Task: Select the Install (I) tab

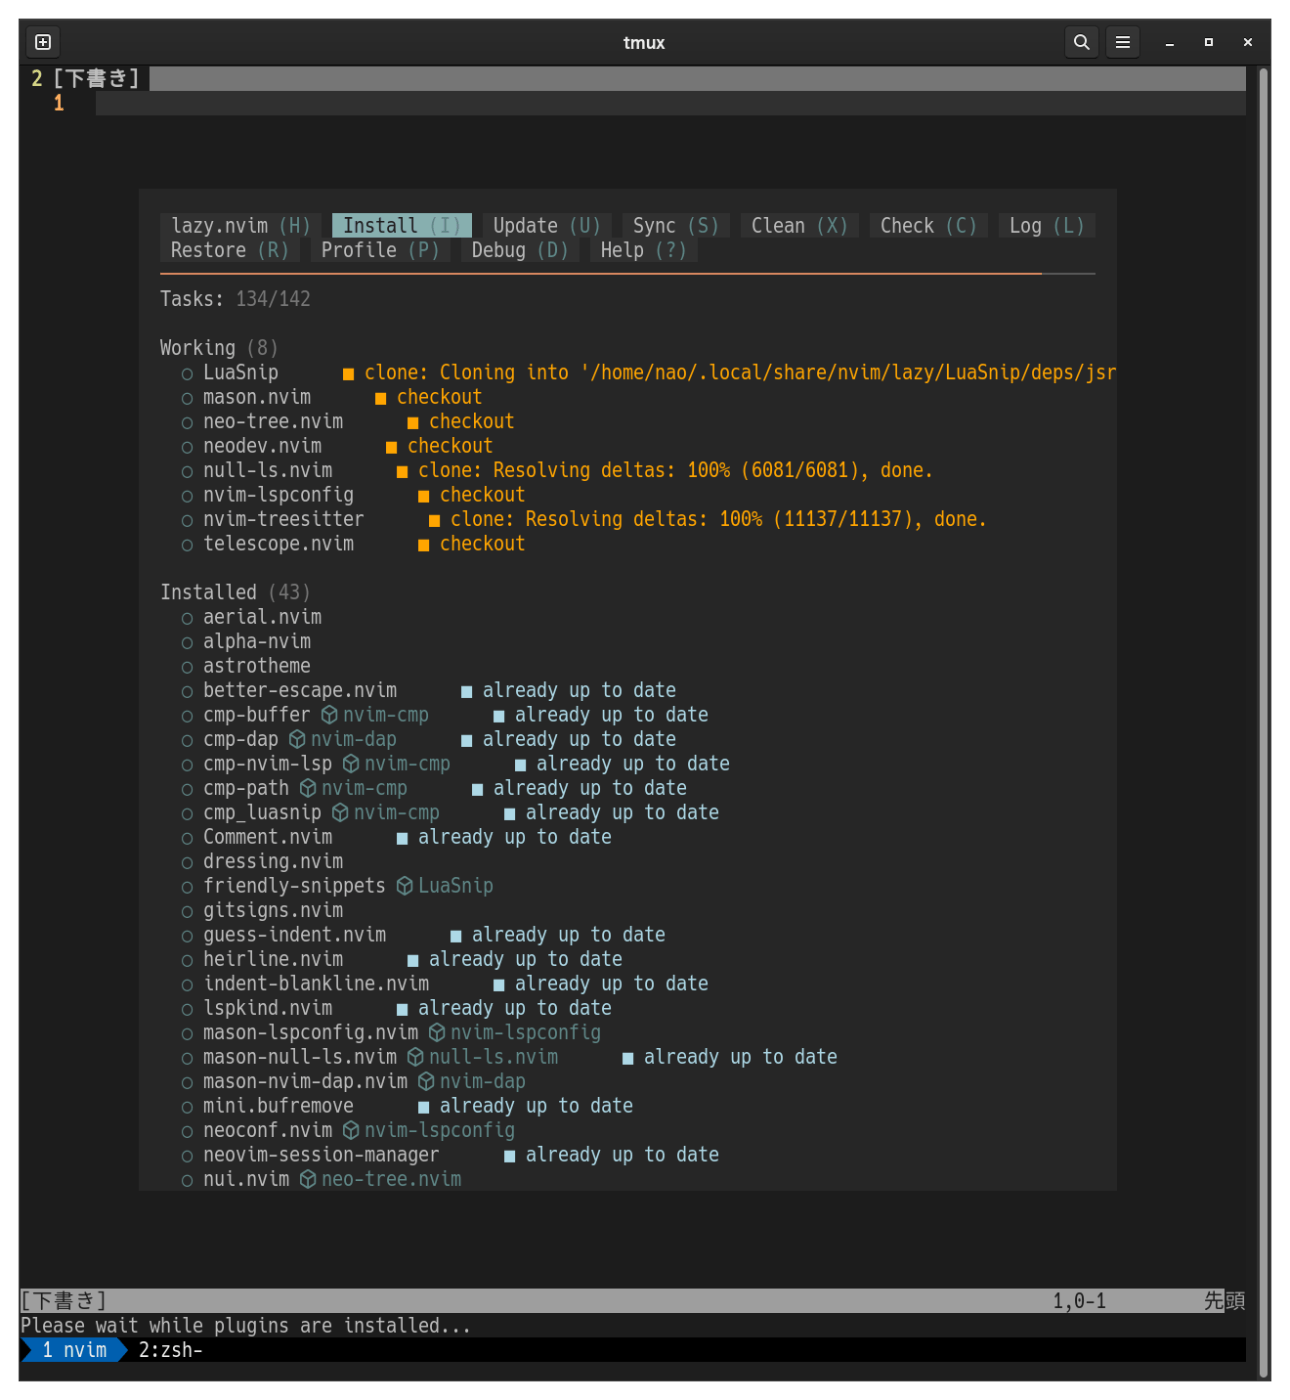Action: pos(402,226)
